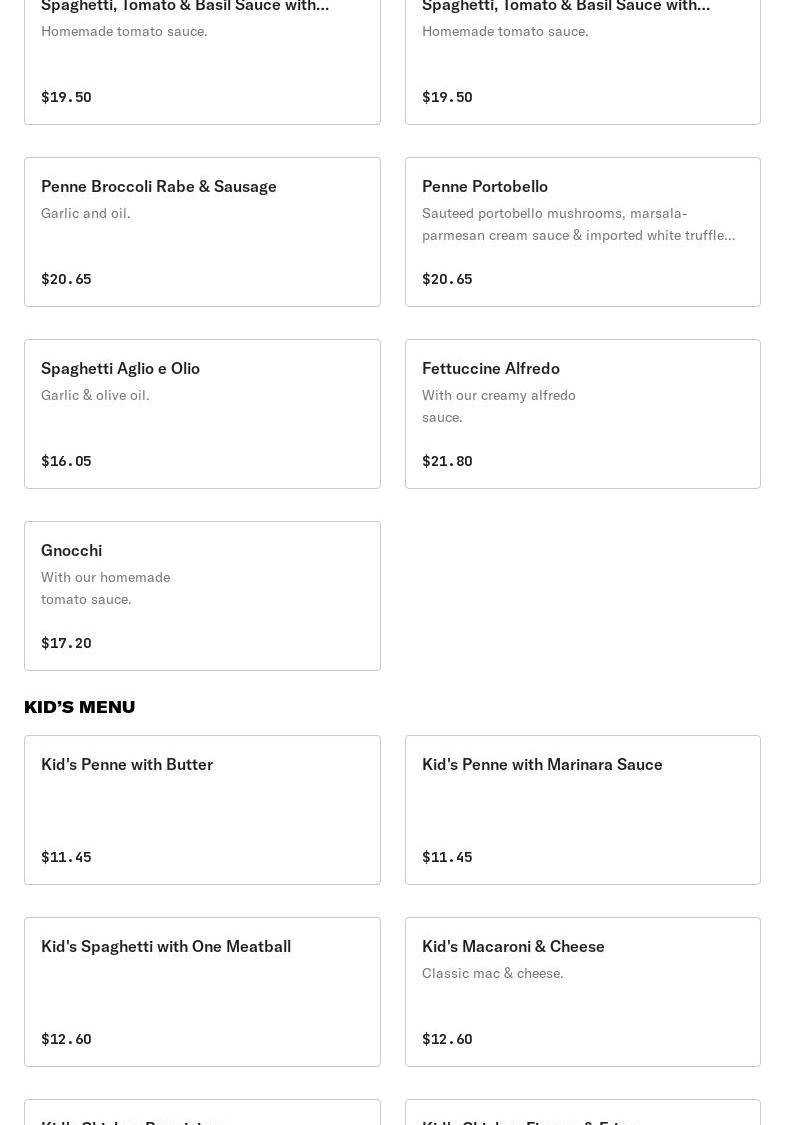Click the $21.80 Fettuccine Alfredo price
The width and height of the screenshot is (785, 1125).
[x=447, y=461]
